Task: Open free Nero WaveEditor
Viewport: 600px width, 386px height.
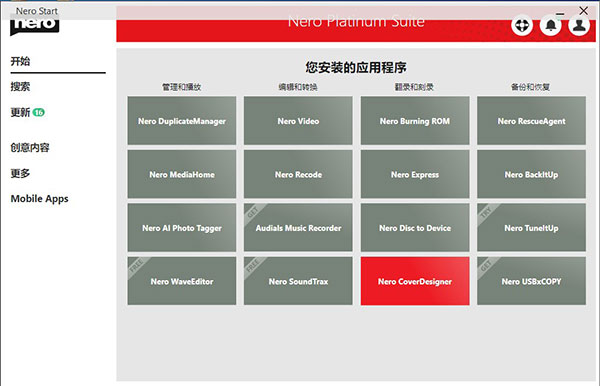Action: click(182, 281)
